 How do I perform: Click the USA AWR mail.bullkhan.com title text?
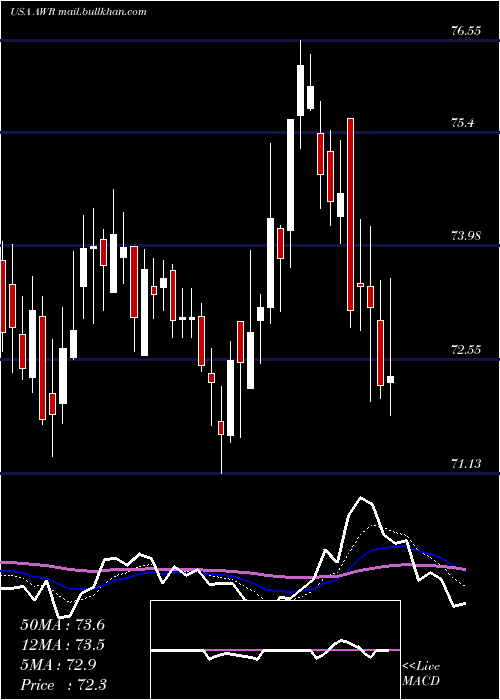(x=78, y=12)
